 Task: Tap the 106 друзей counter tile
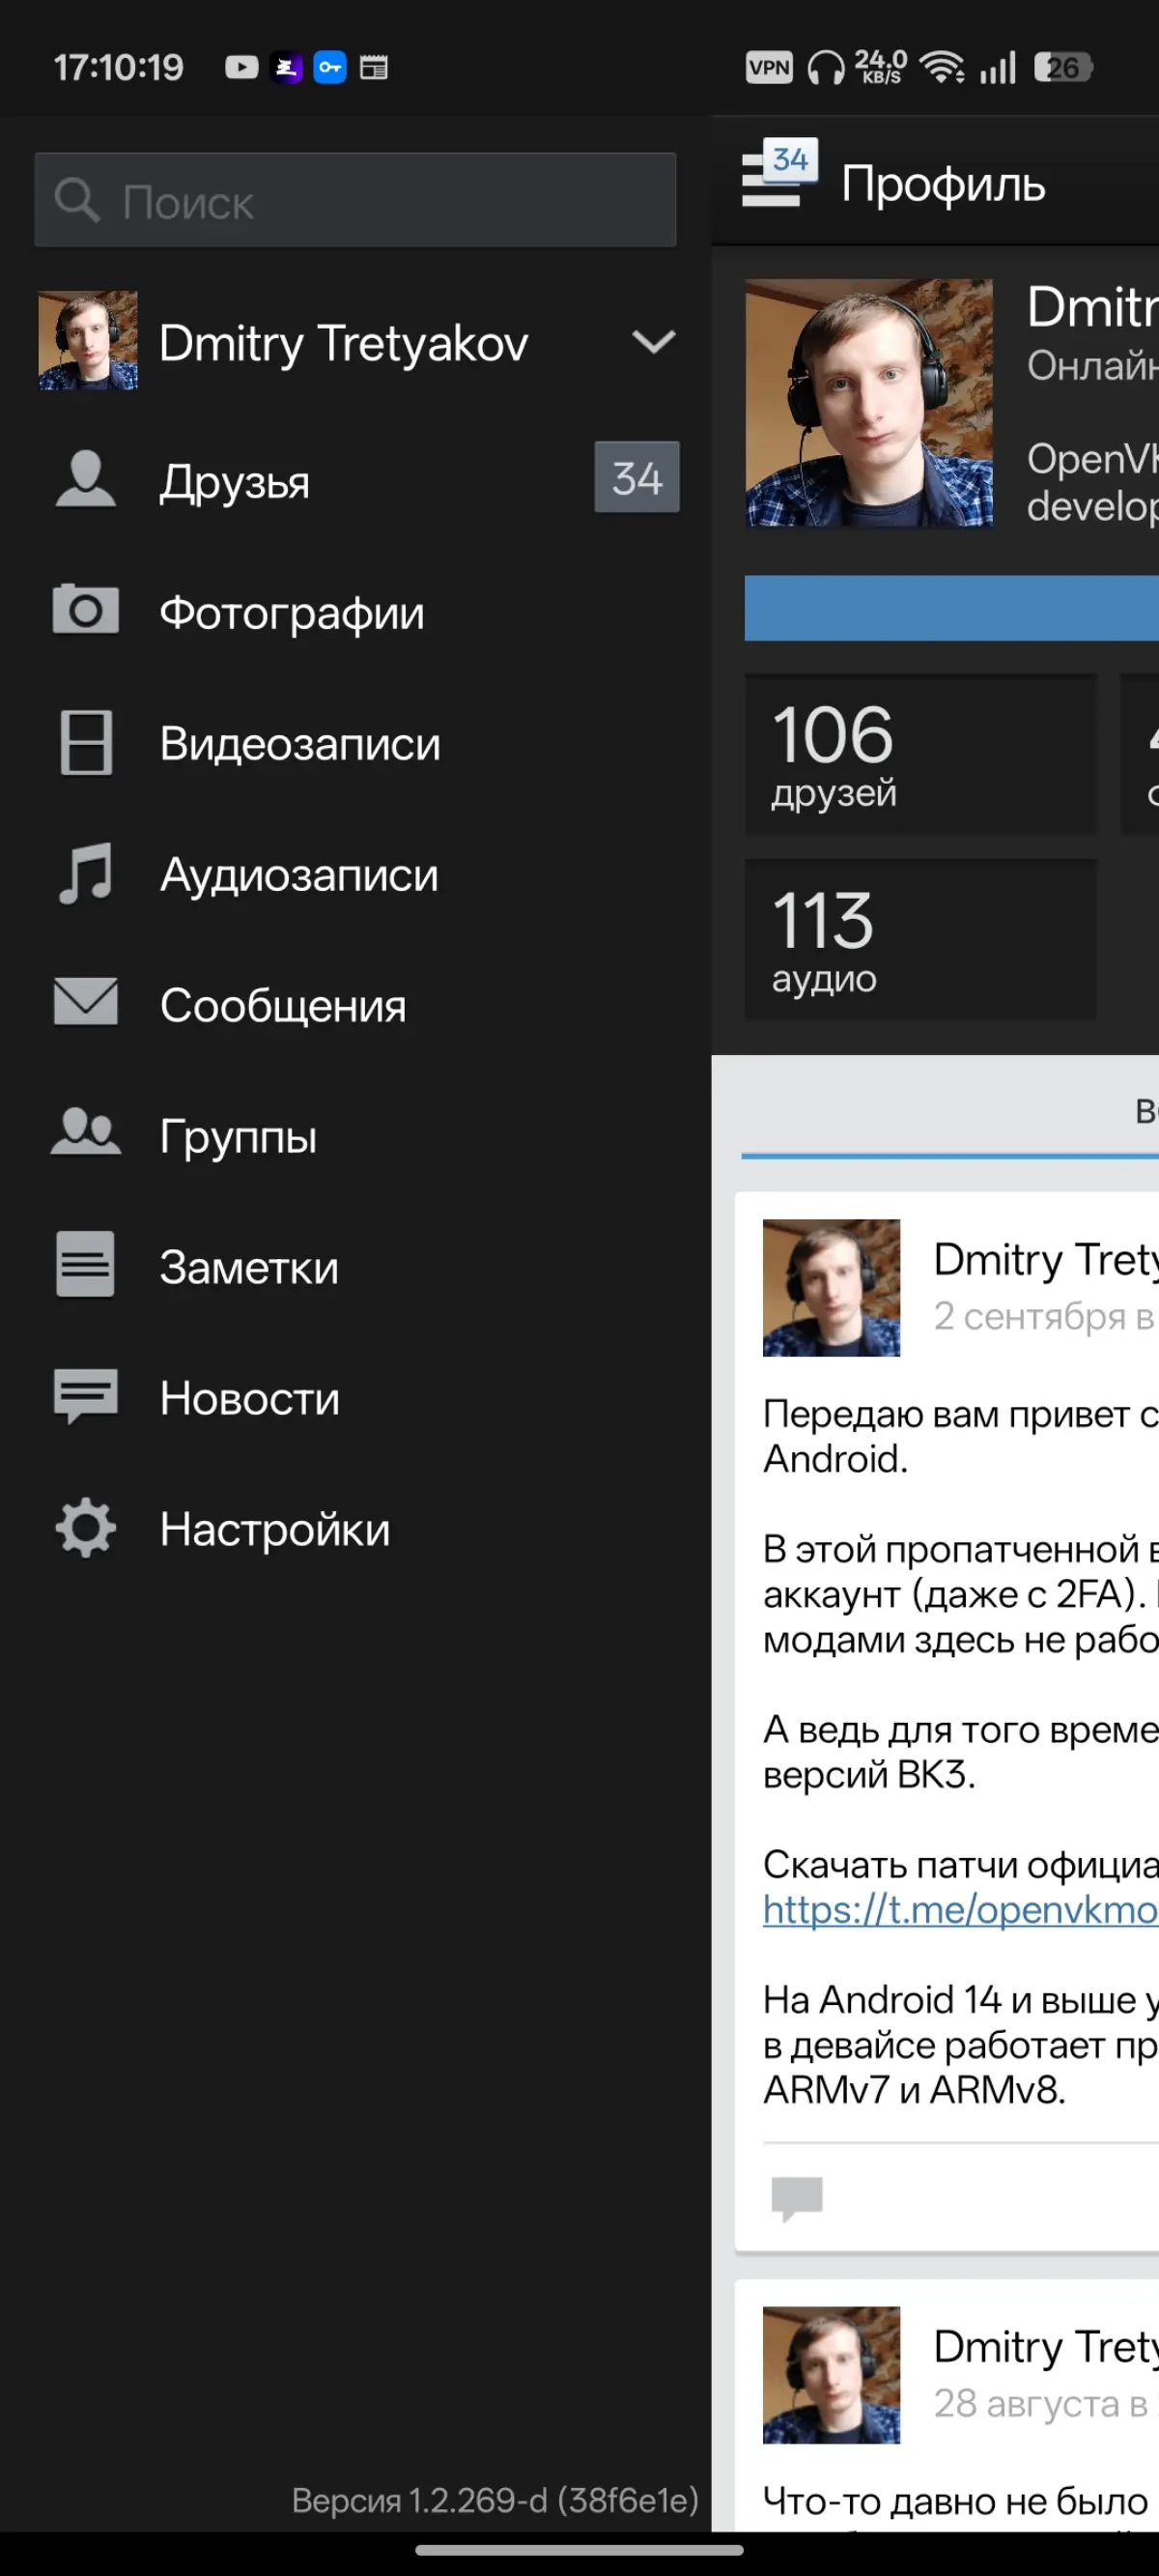pyautogui.click(x=920, y=754)
